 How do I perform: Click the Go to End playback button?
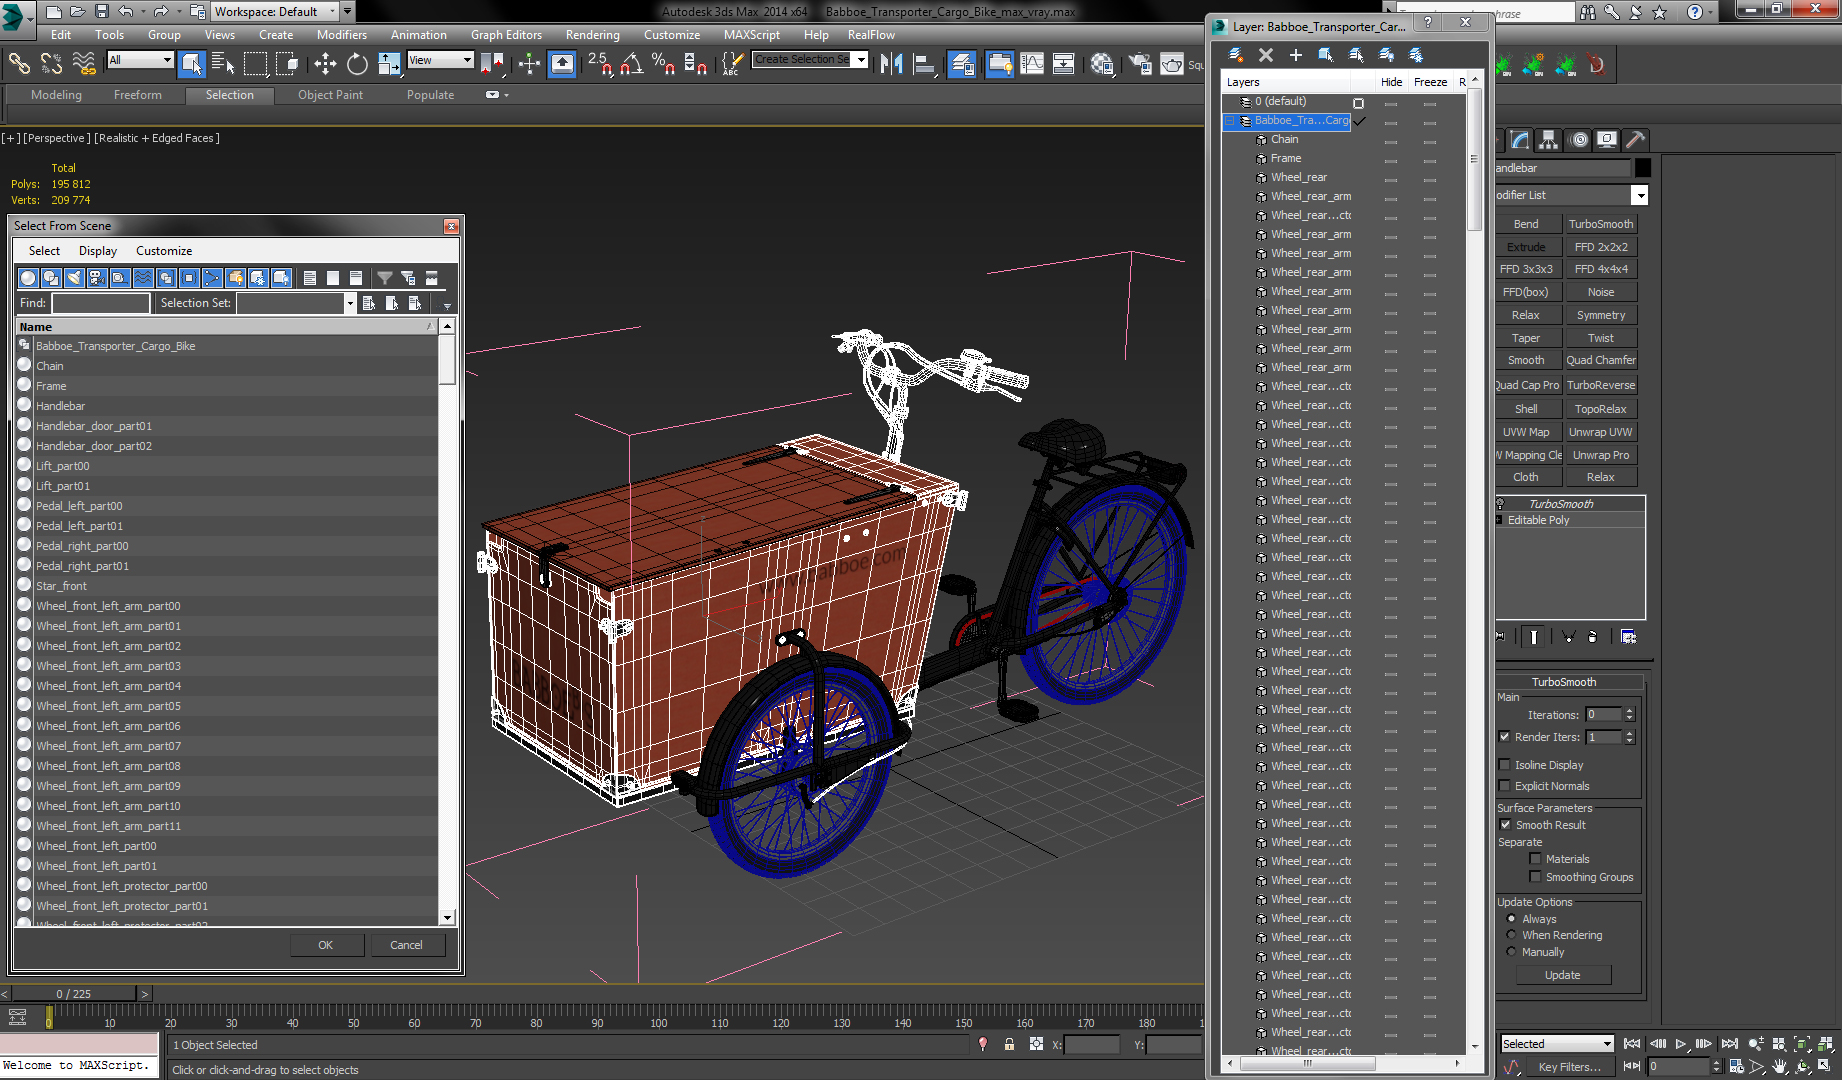pos(1729,1044)
